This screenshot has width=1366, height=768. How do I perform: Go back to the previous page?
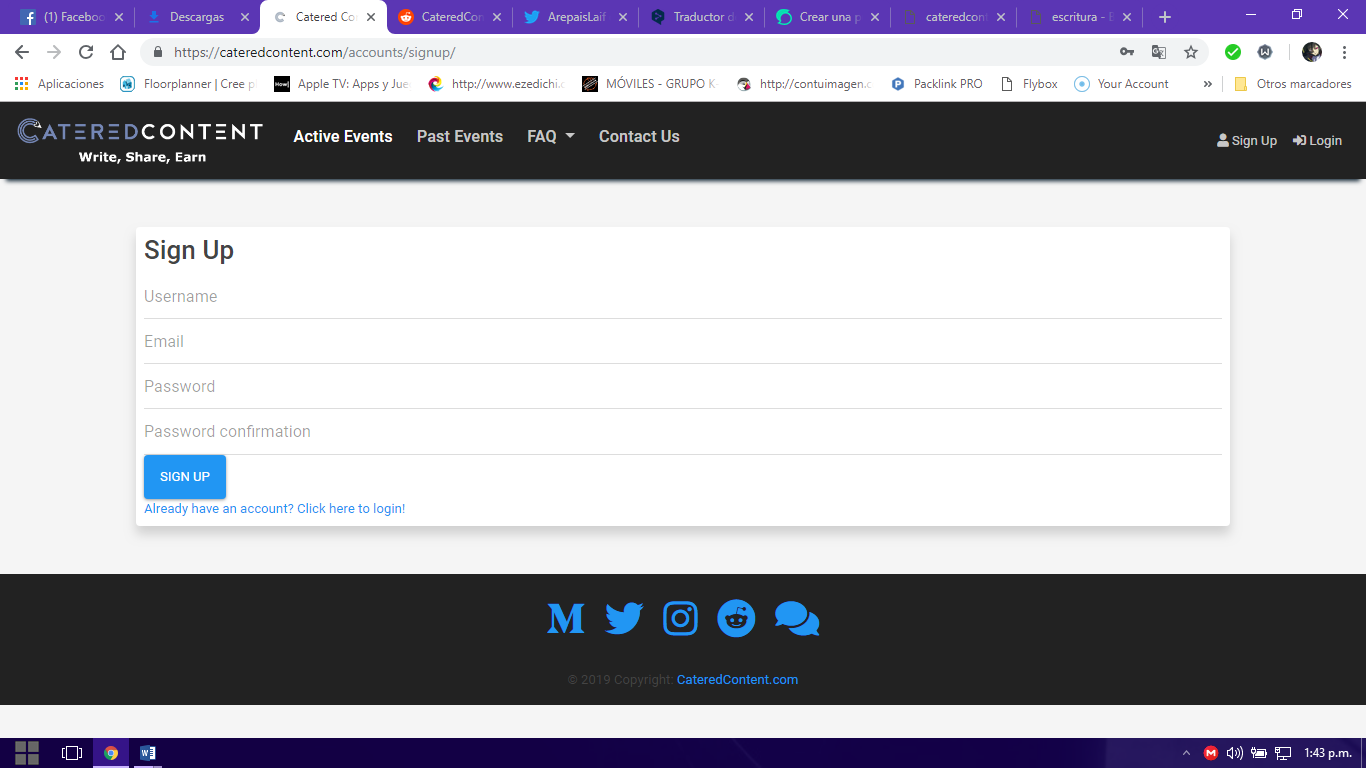pyautogui.click(x=22, y=52)
